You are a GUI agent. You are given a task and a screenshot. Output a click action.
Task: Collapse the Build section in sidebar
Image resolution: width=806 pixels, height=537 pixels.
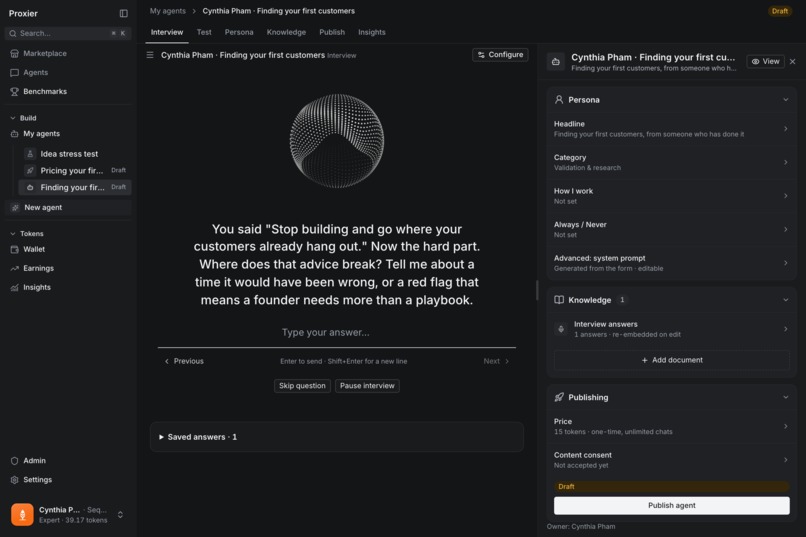click(13, 118)
